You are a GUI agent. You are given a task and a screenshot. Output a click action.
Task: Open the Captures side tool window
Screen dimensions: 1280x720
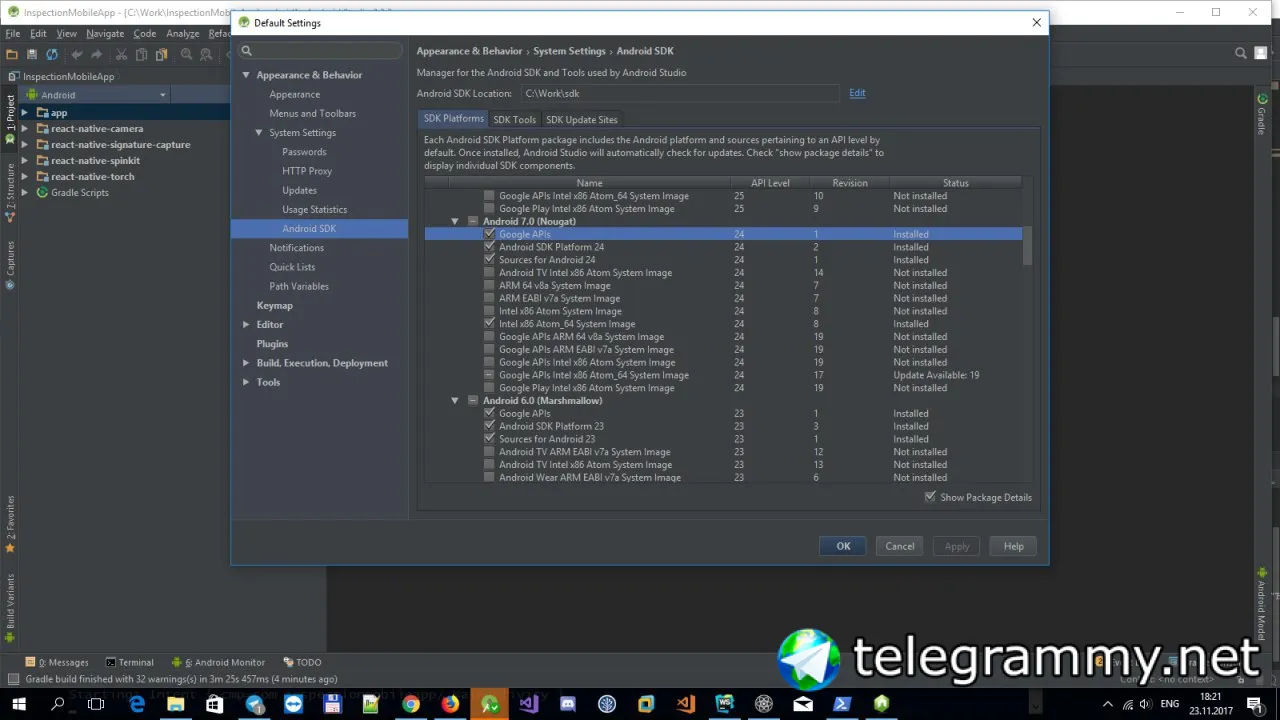point(10,264)
